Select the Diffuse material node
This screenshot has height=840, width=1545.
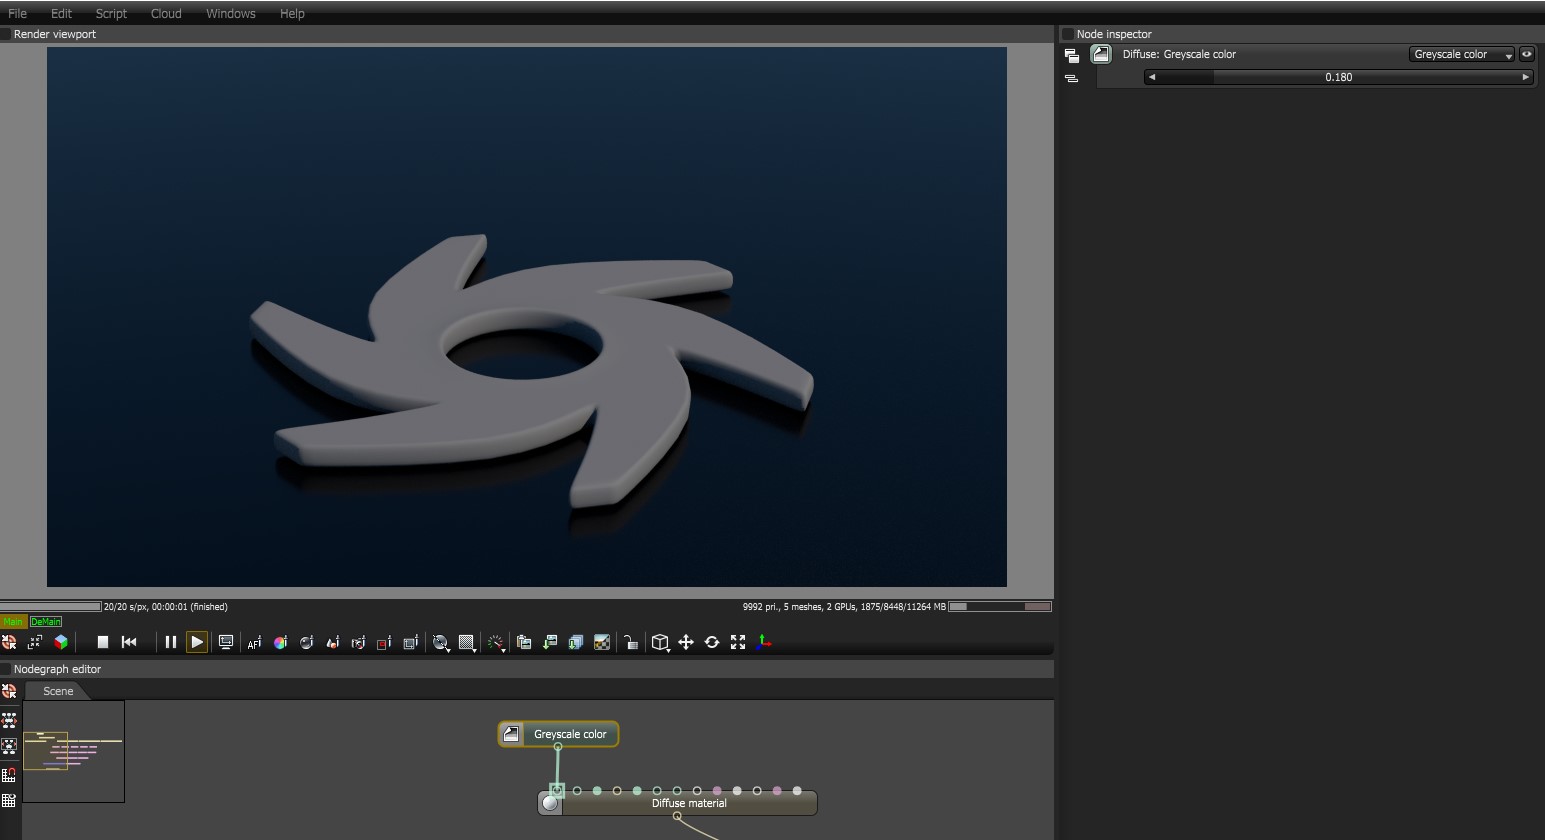tap(678, 803)
